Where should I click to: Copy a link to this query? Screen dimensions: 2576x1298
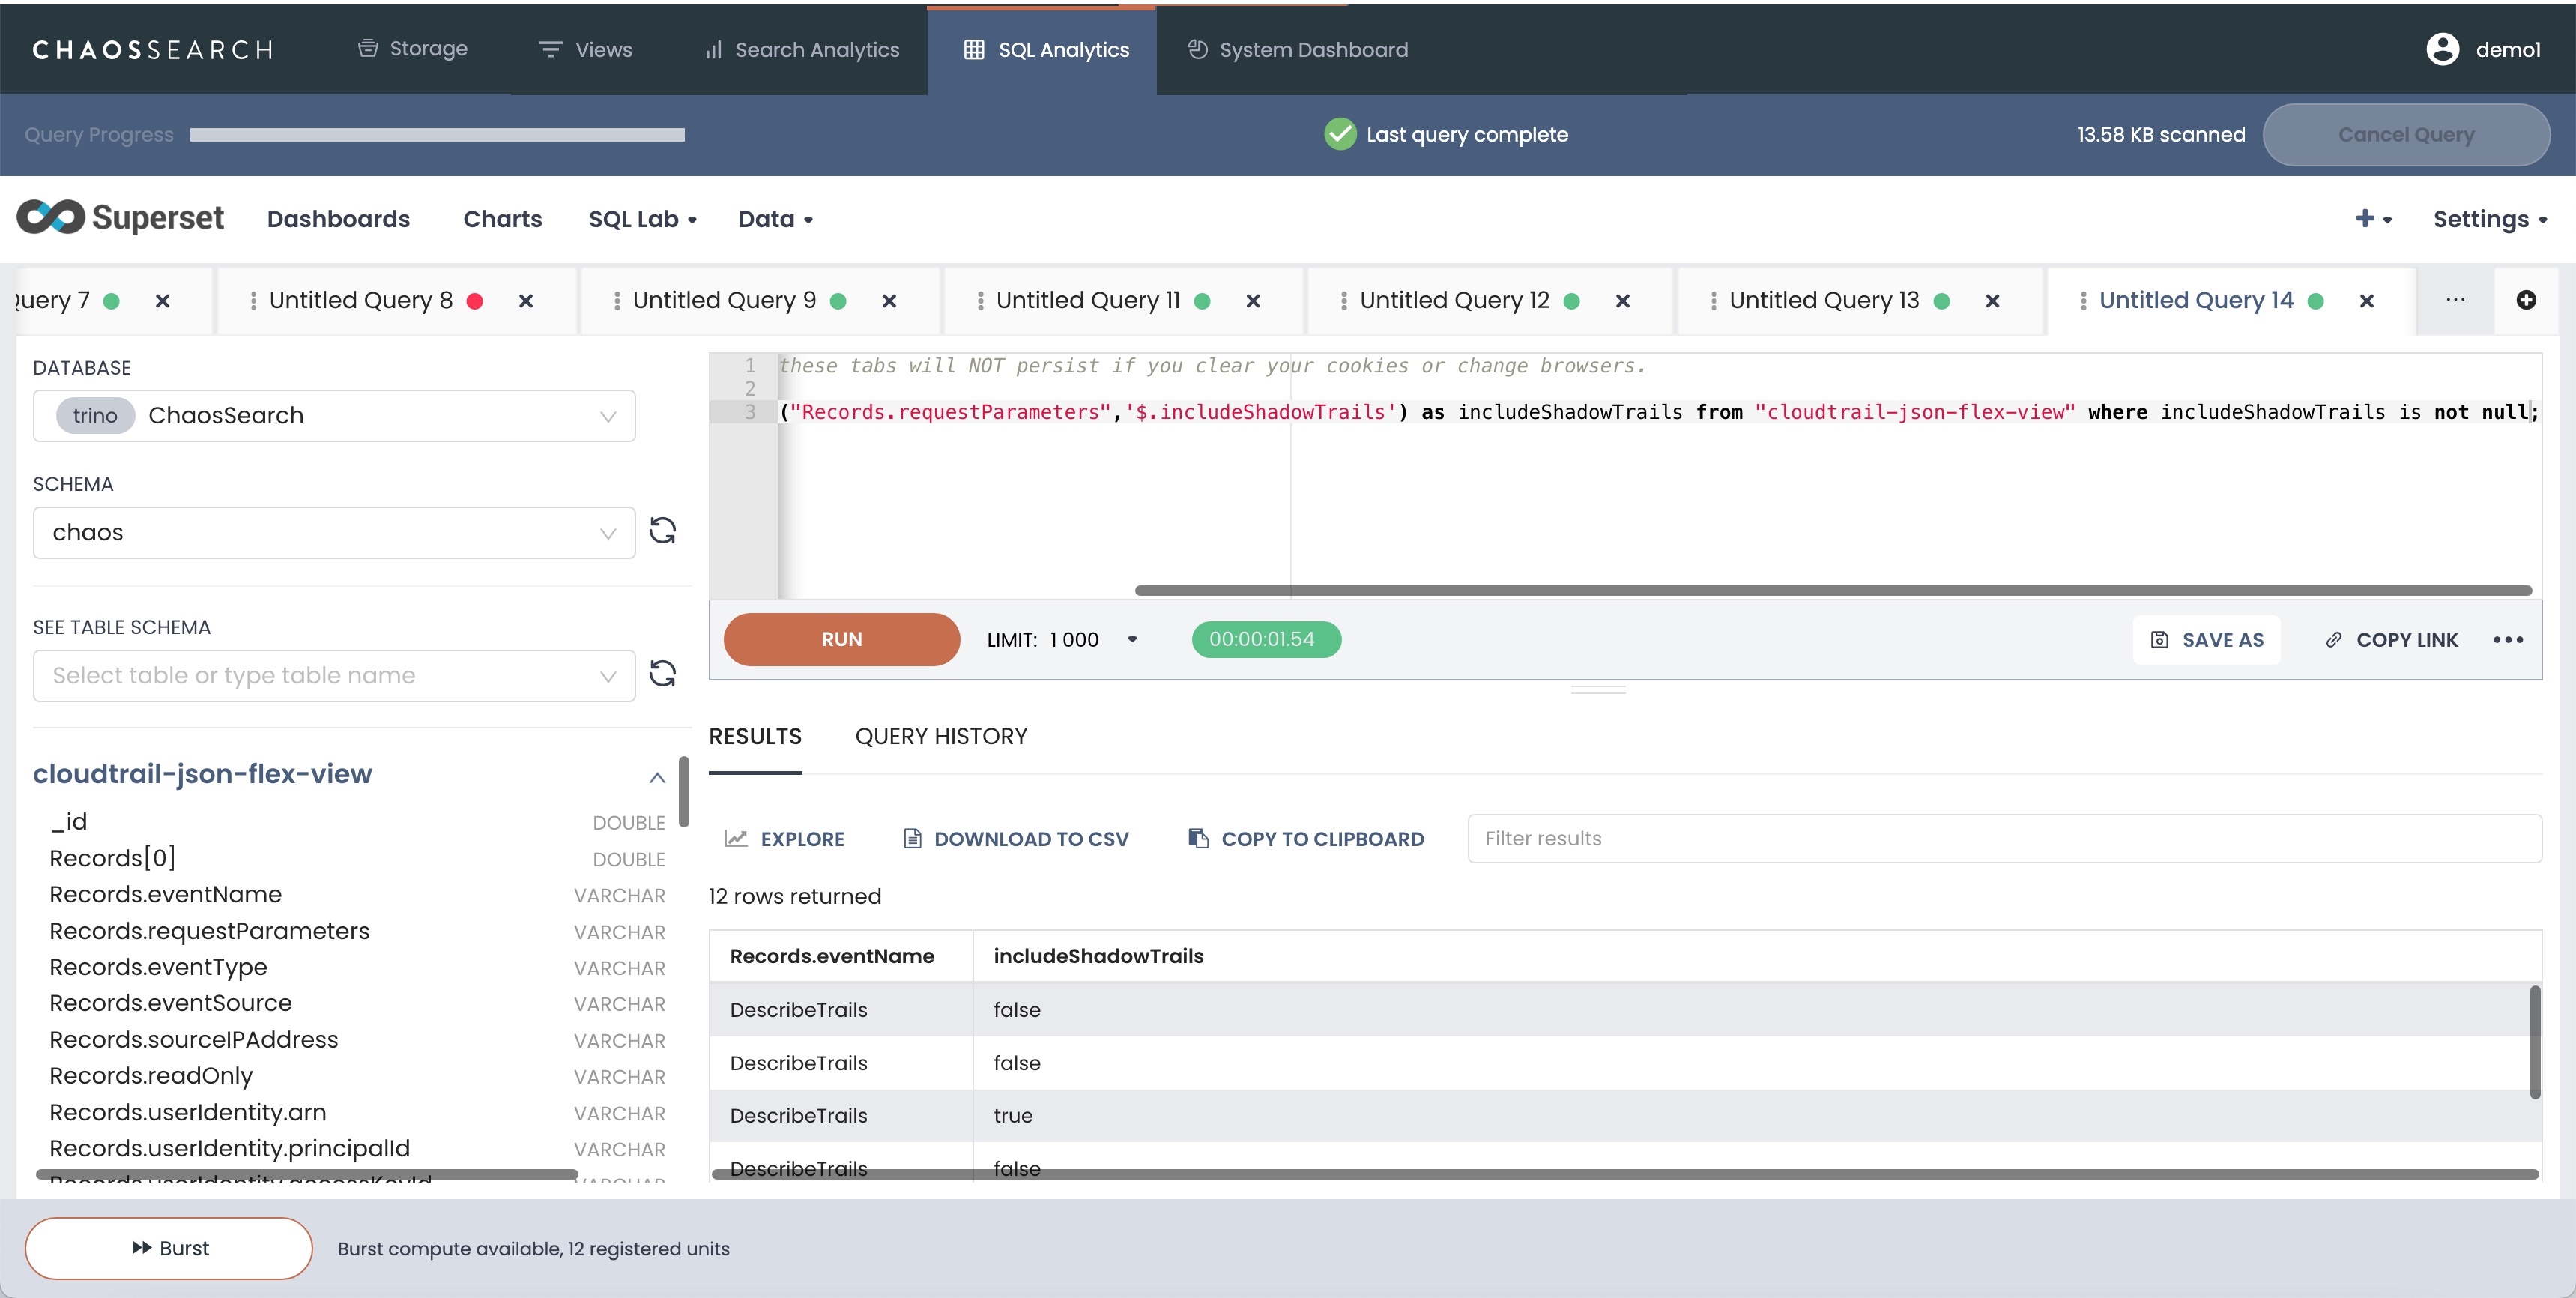point(2391,639)
